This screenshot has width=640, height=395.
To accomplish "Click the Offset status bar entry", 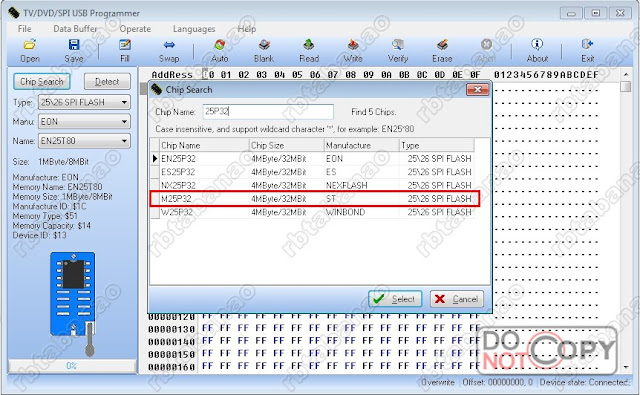I will tap(497, 382).
